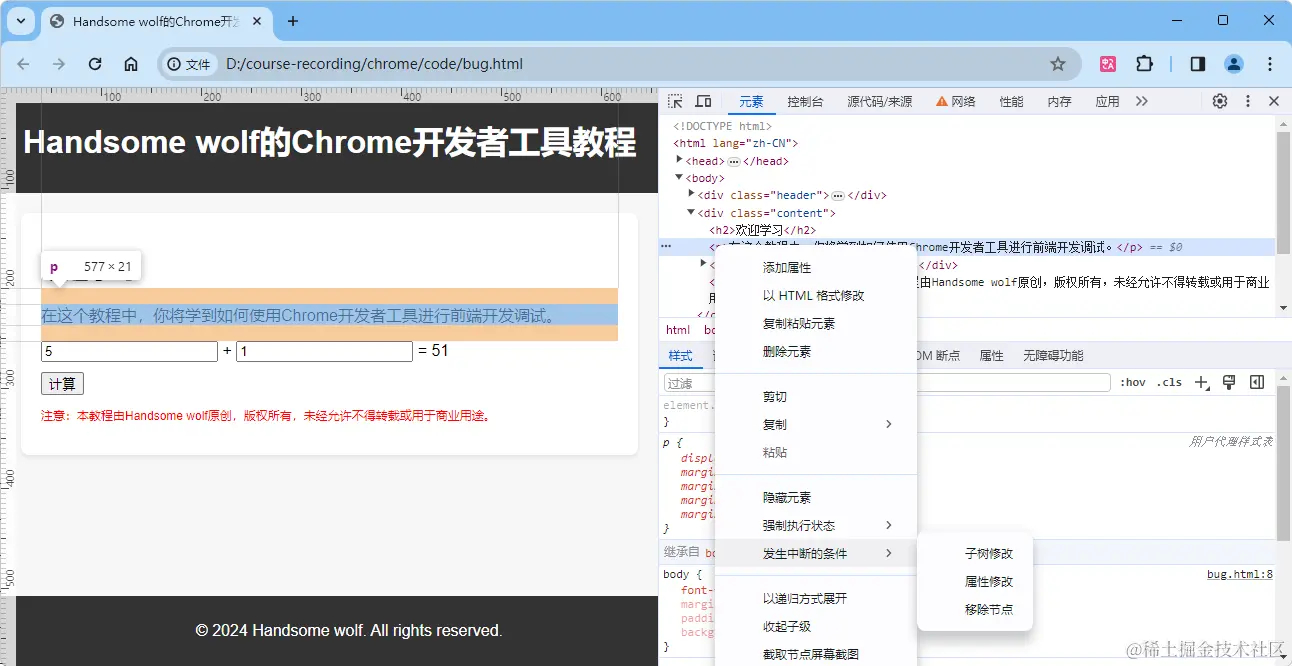Toggle Chrome side panel icon
The image size is (1292, 666).
[1198, 64]
